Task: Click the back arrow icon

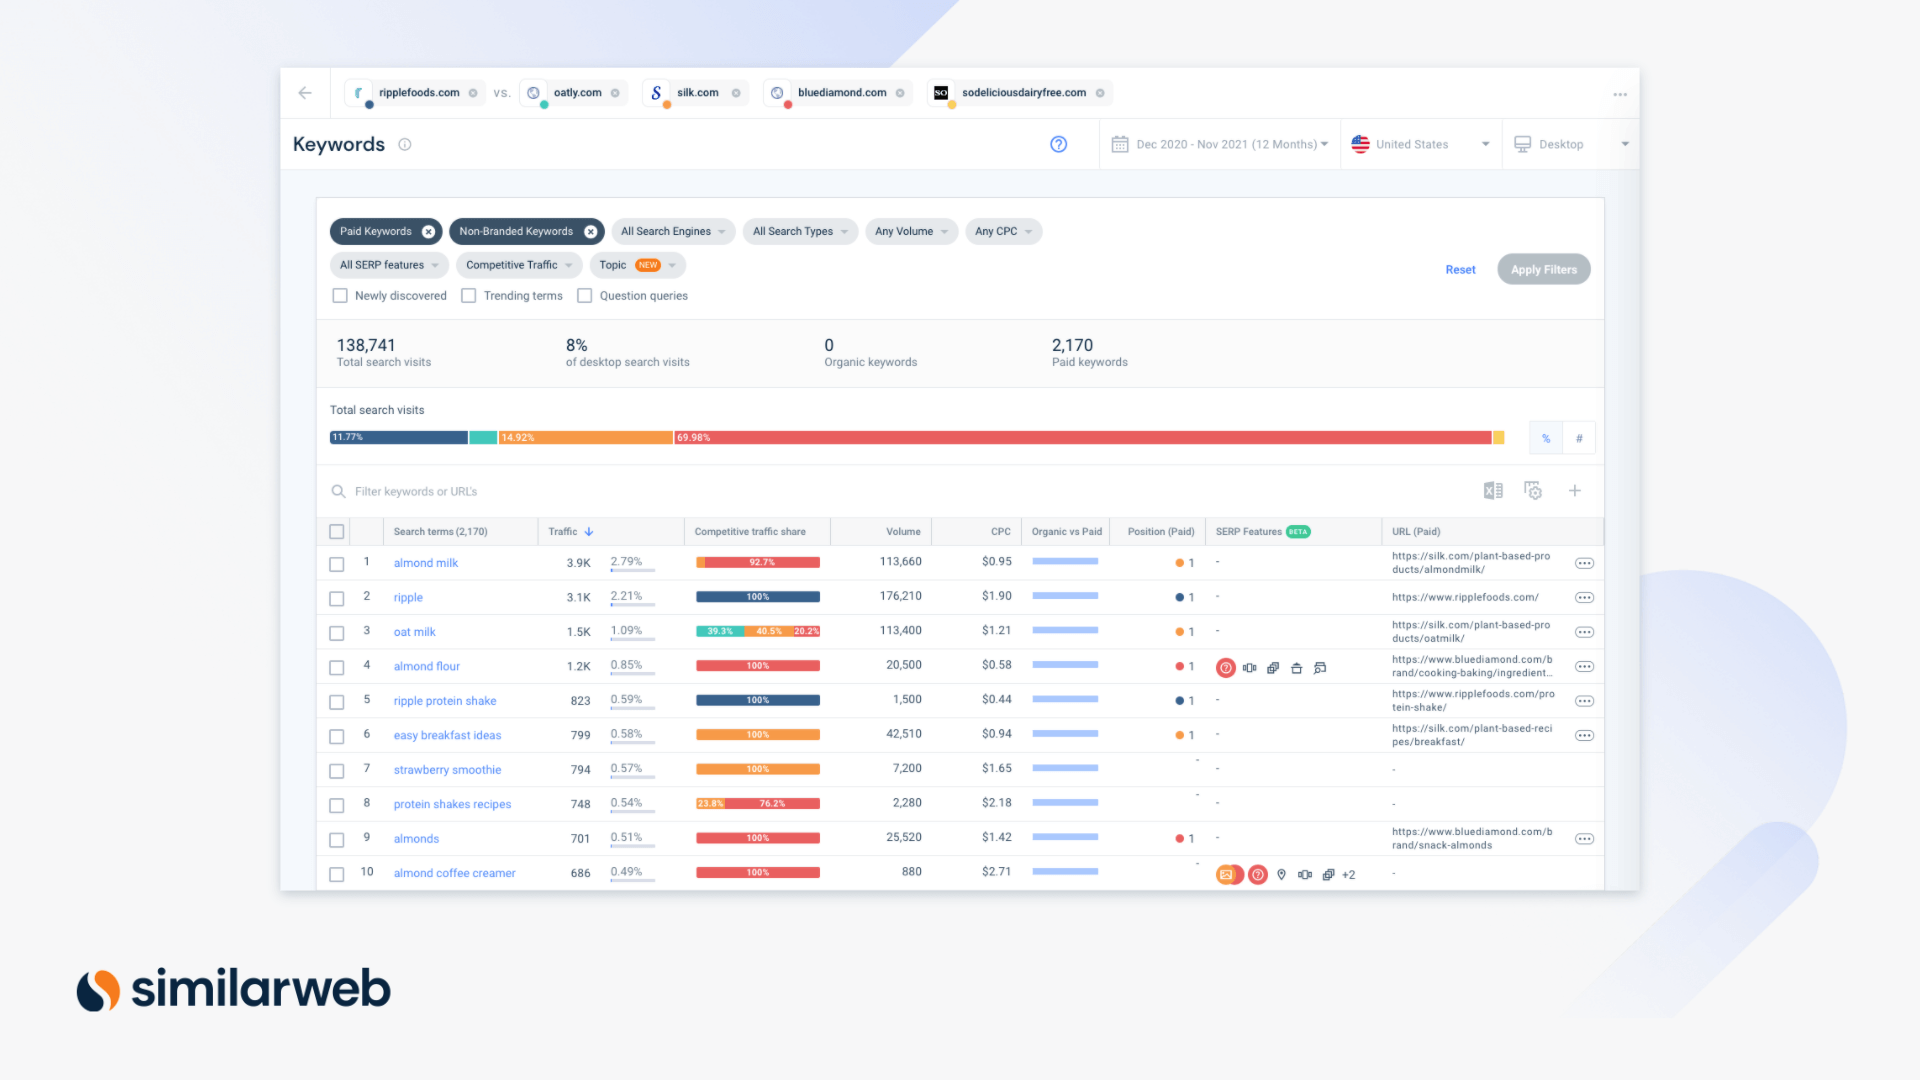Action: tap(305, 93)
